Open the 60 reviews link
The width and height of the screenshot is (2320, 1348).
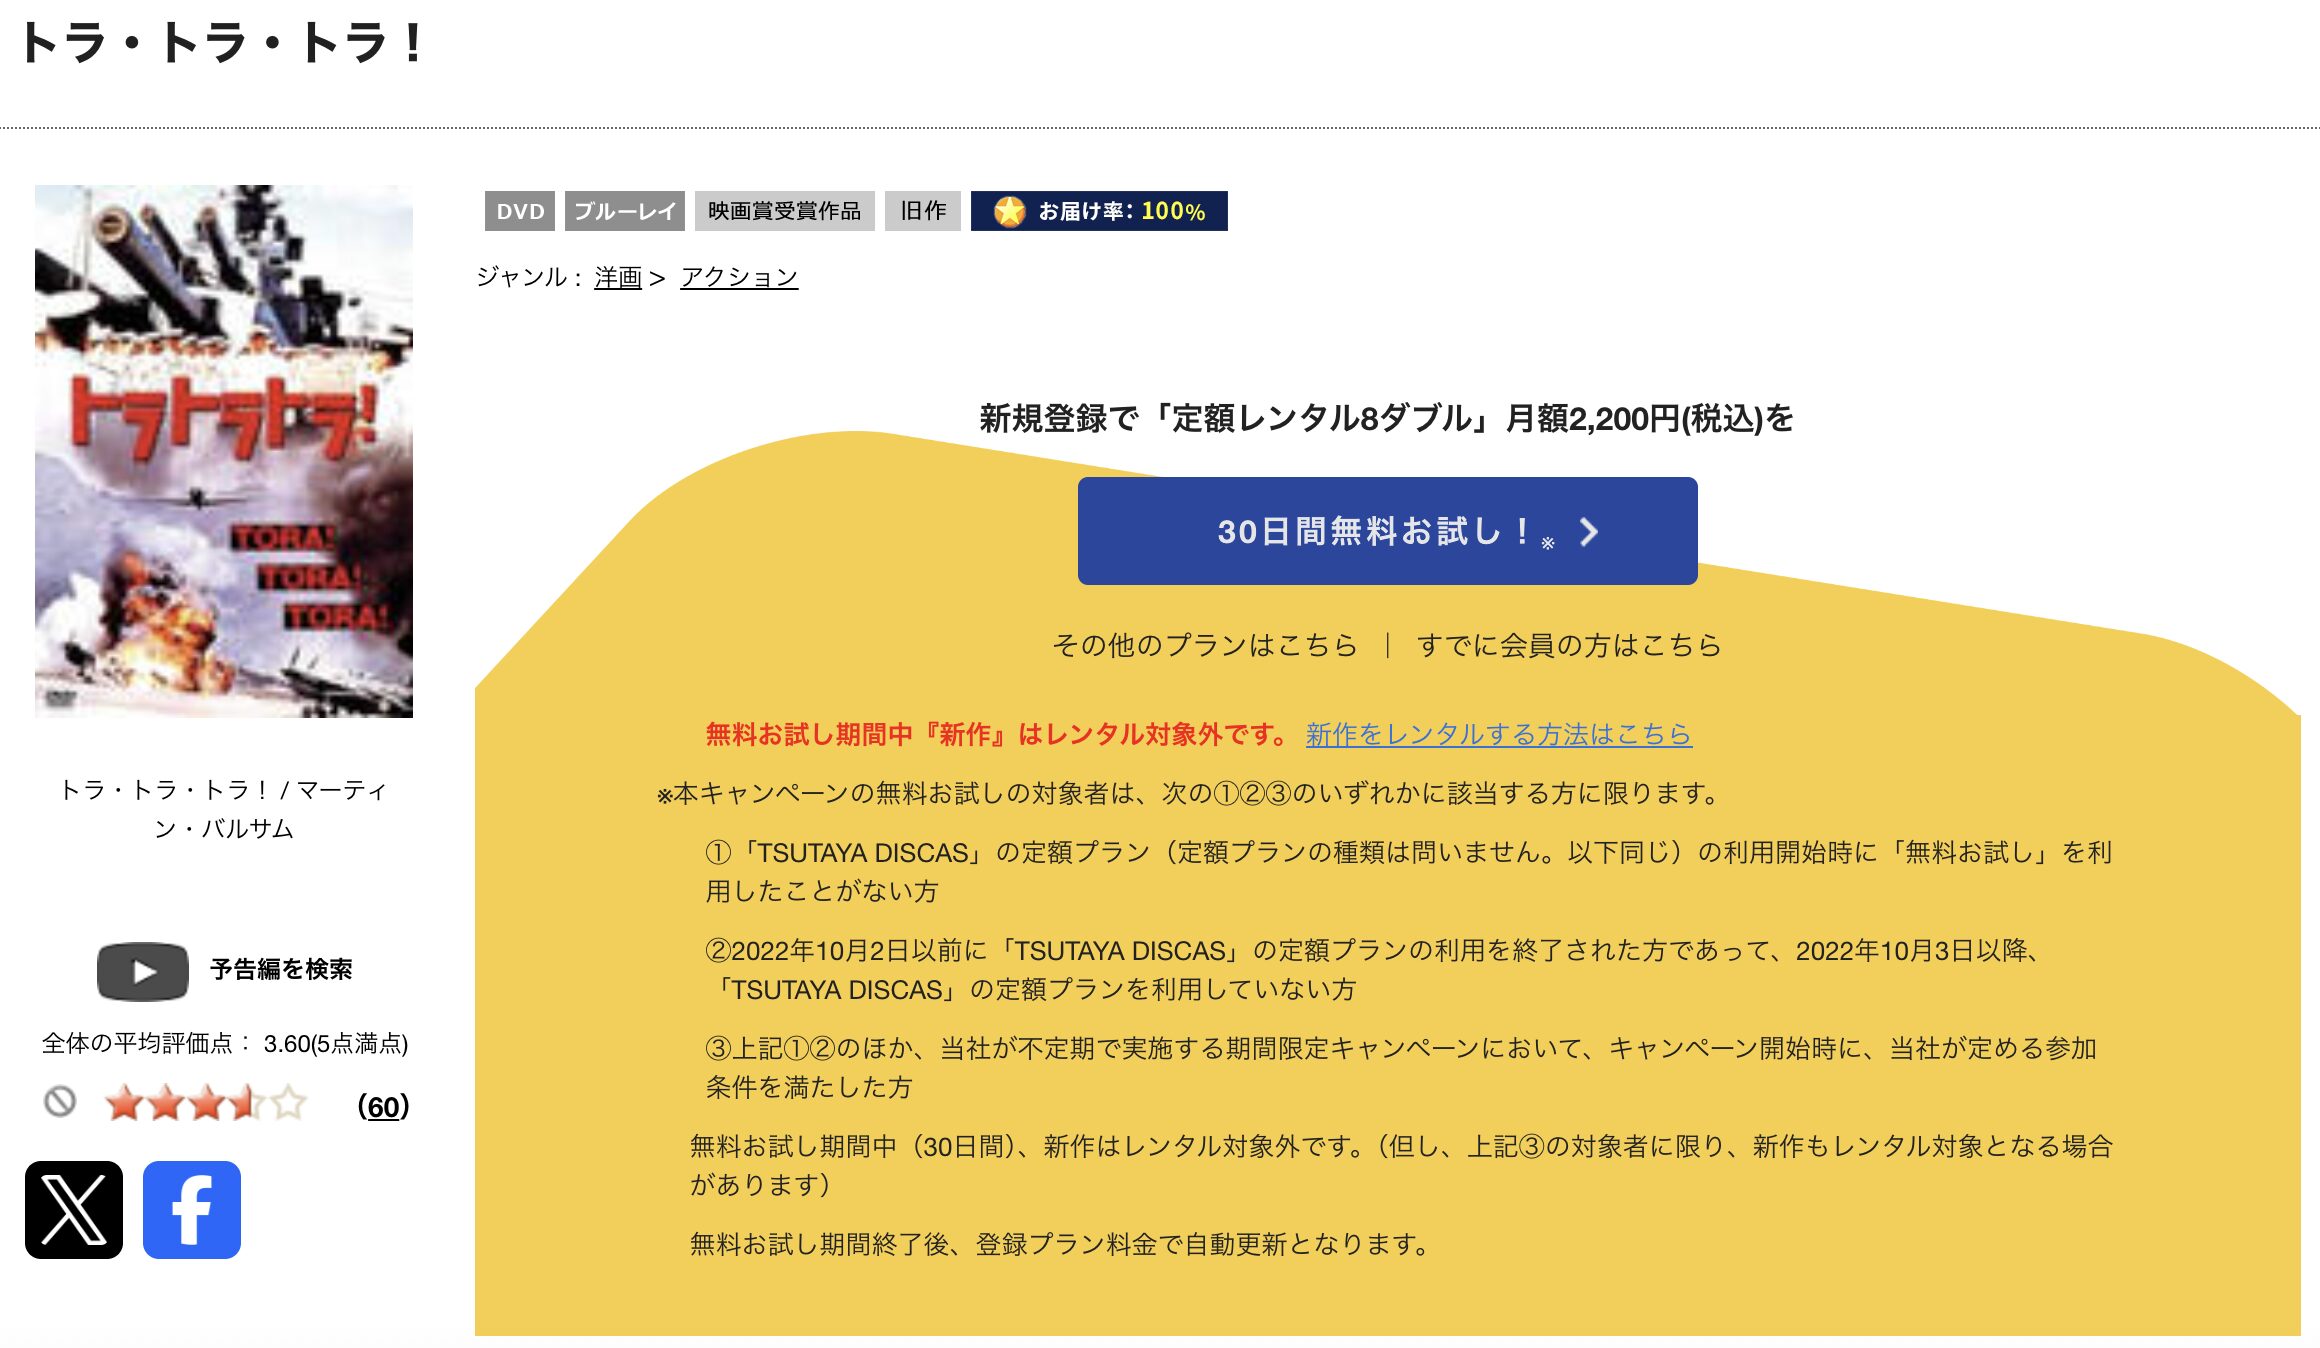pos(383,1106)
